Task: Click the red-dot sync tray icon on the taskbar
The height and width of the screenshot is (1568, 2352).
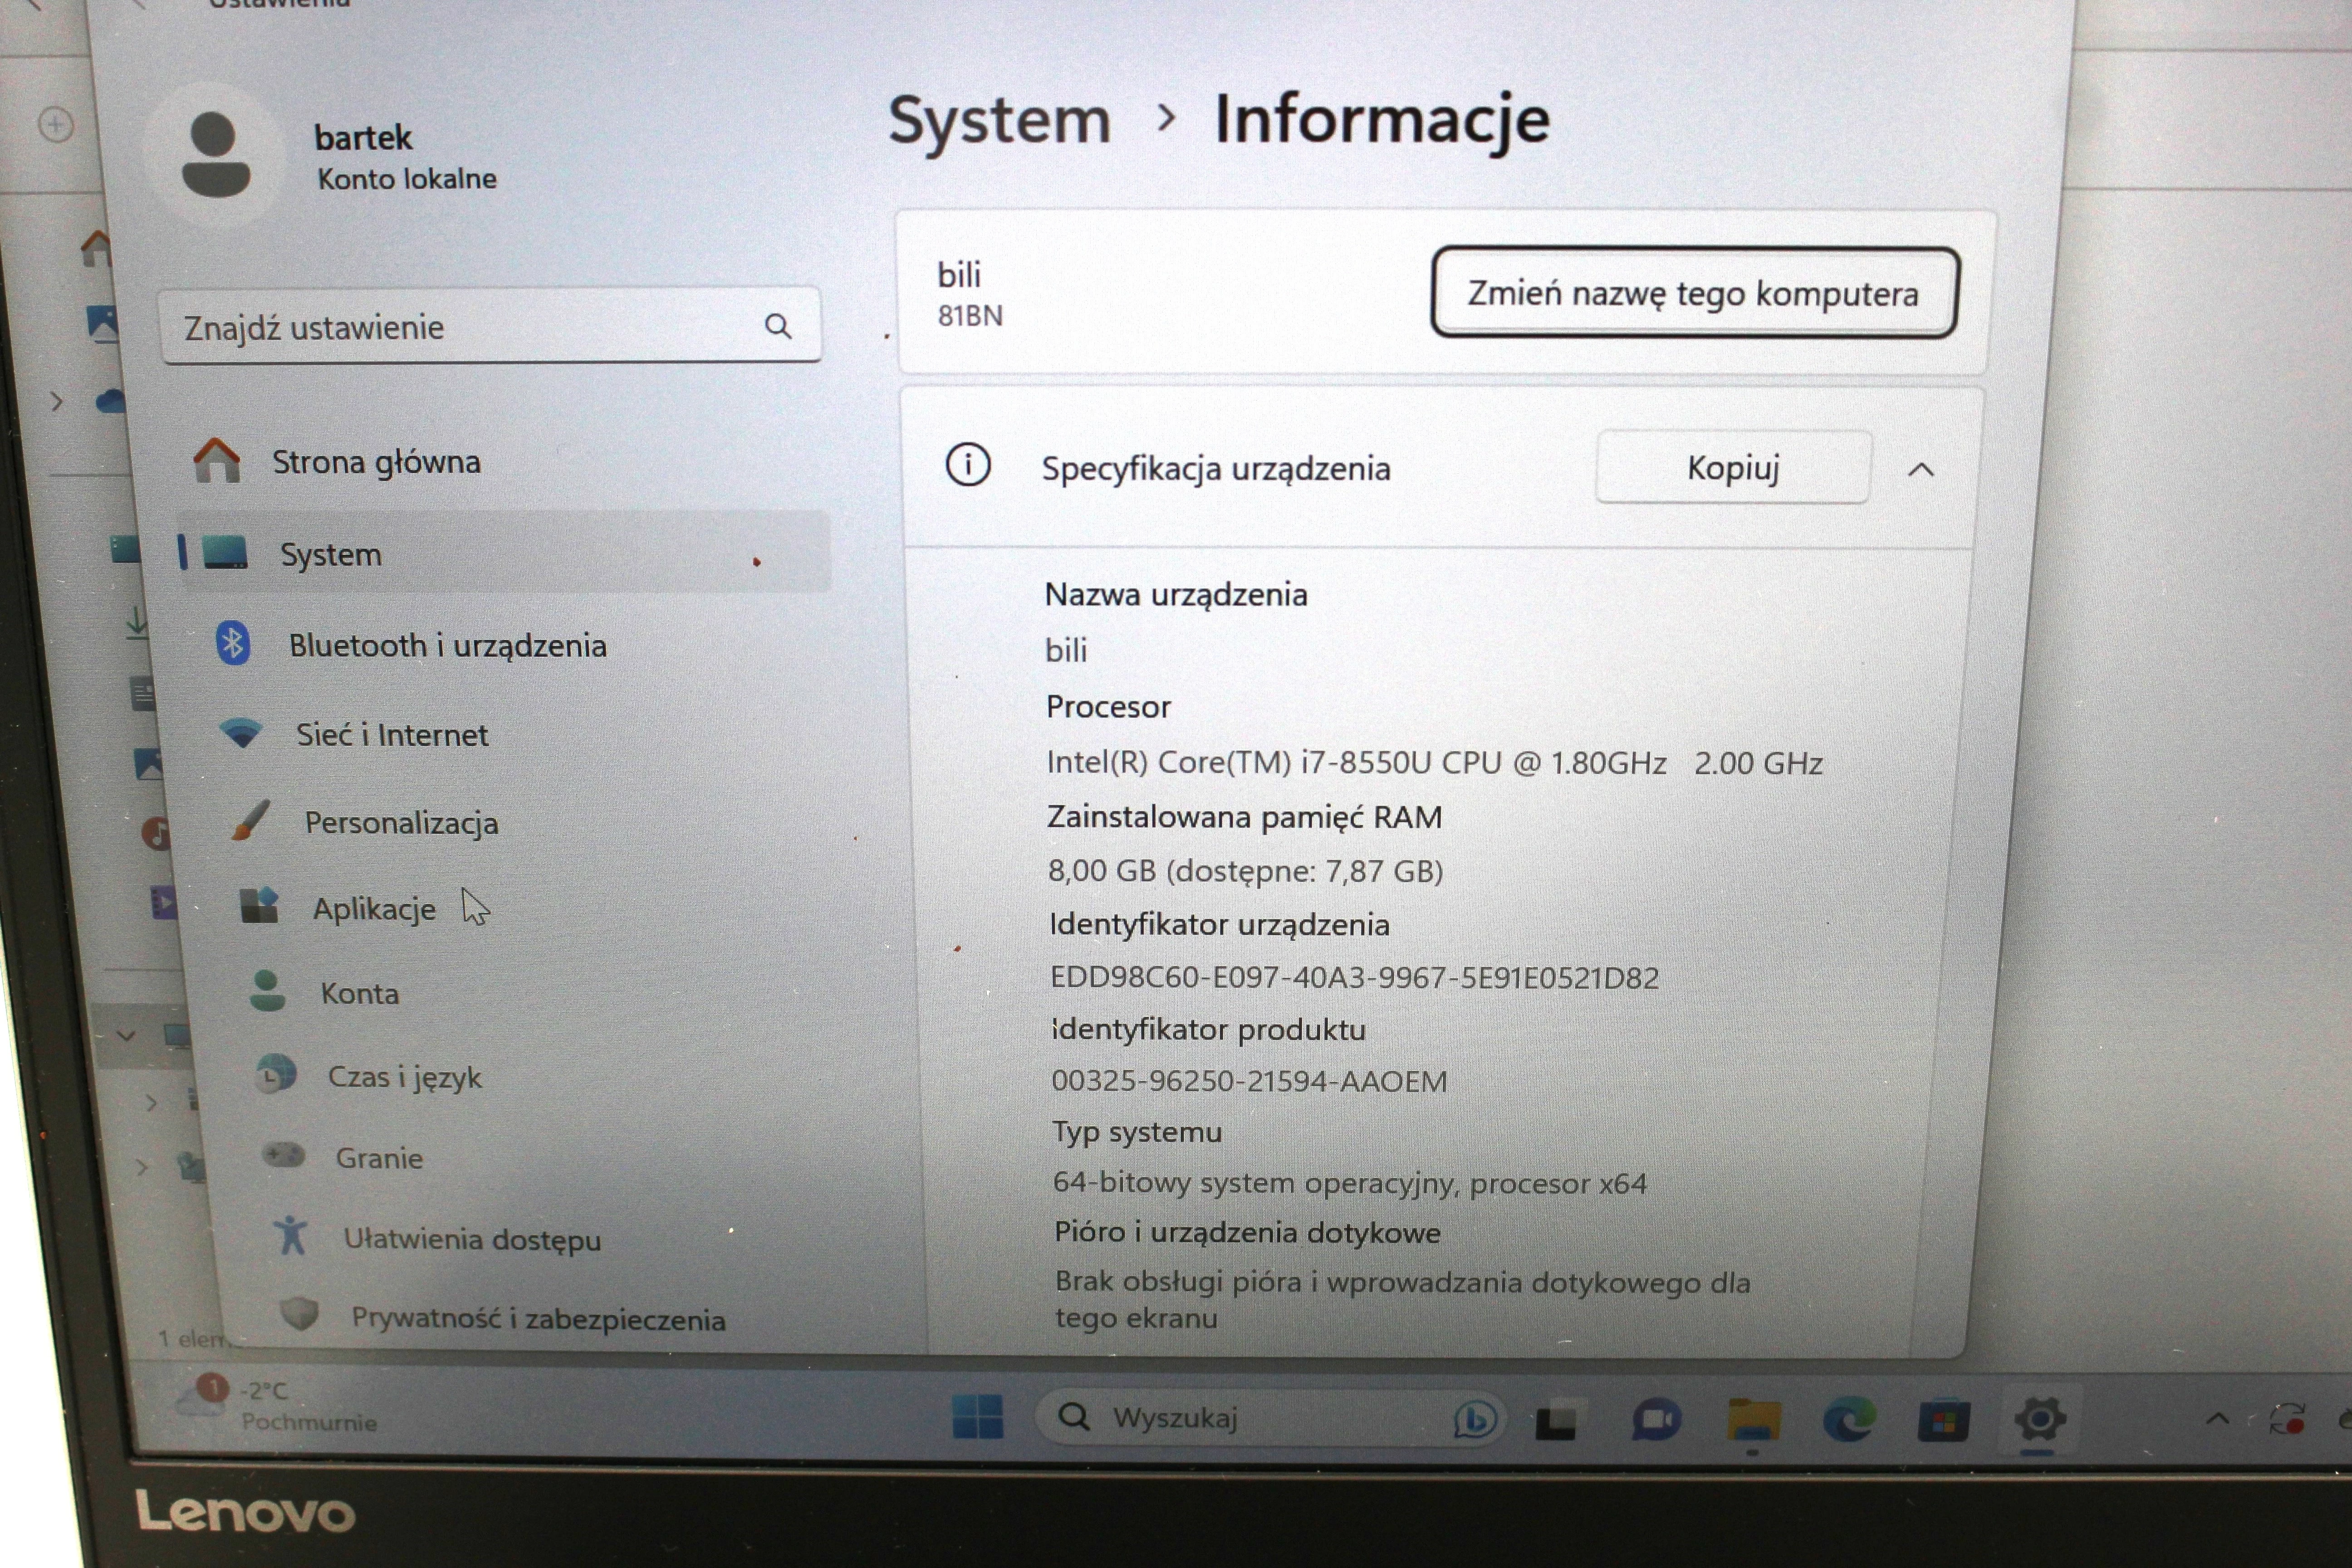Action: coord(2287,1419)
